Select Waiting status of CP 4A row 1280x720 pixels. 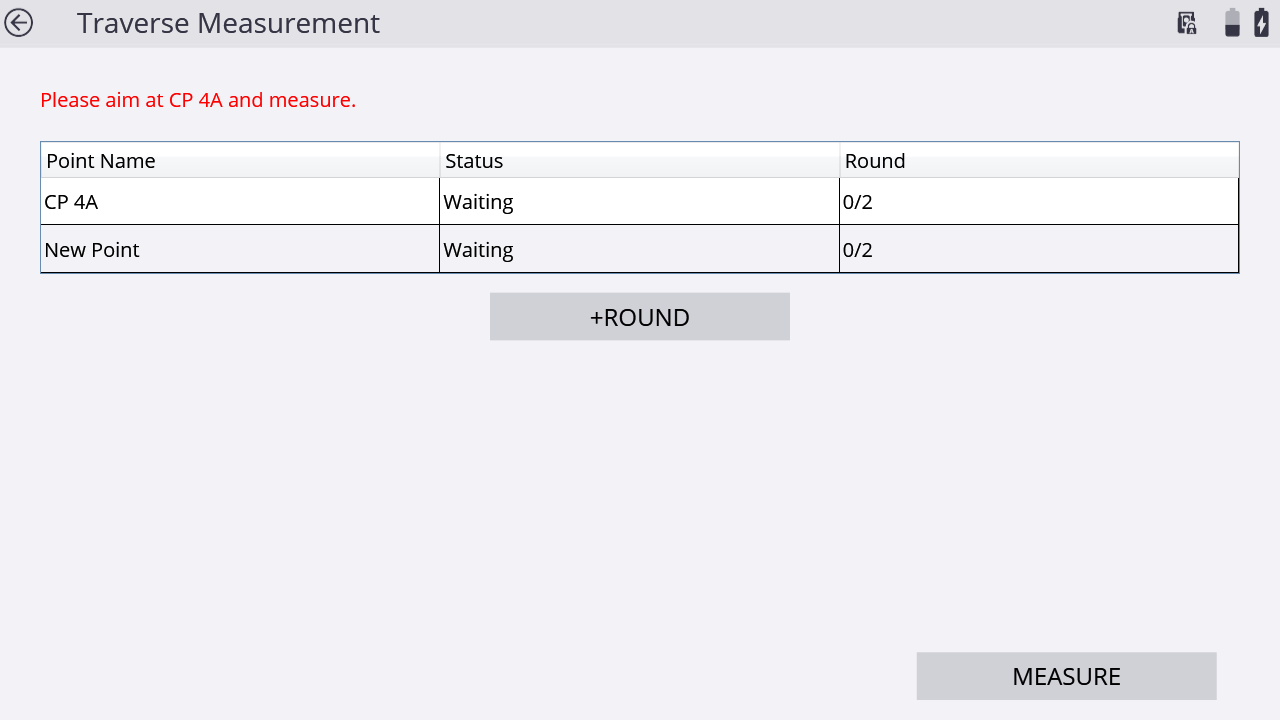pyautogui.click(x=640, y=202)
